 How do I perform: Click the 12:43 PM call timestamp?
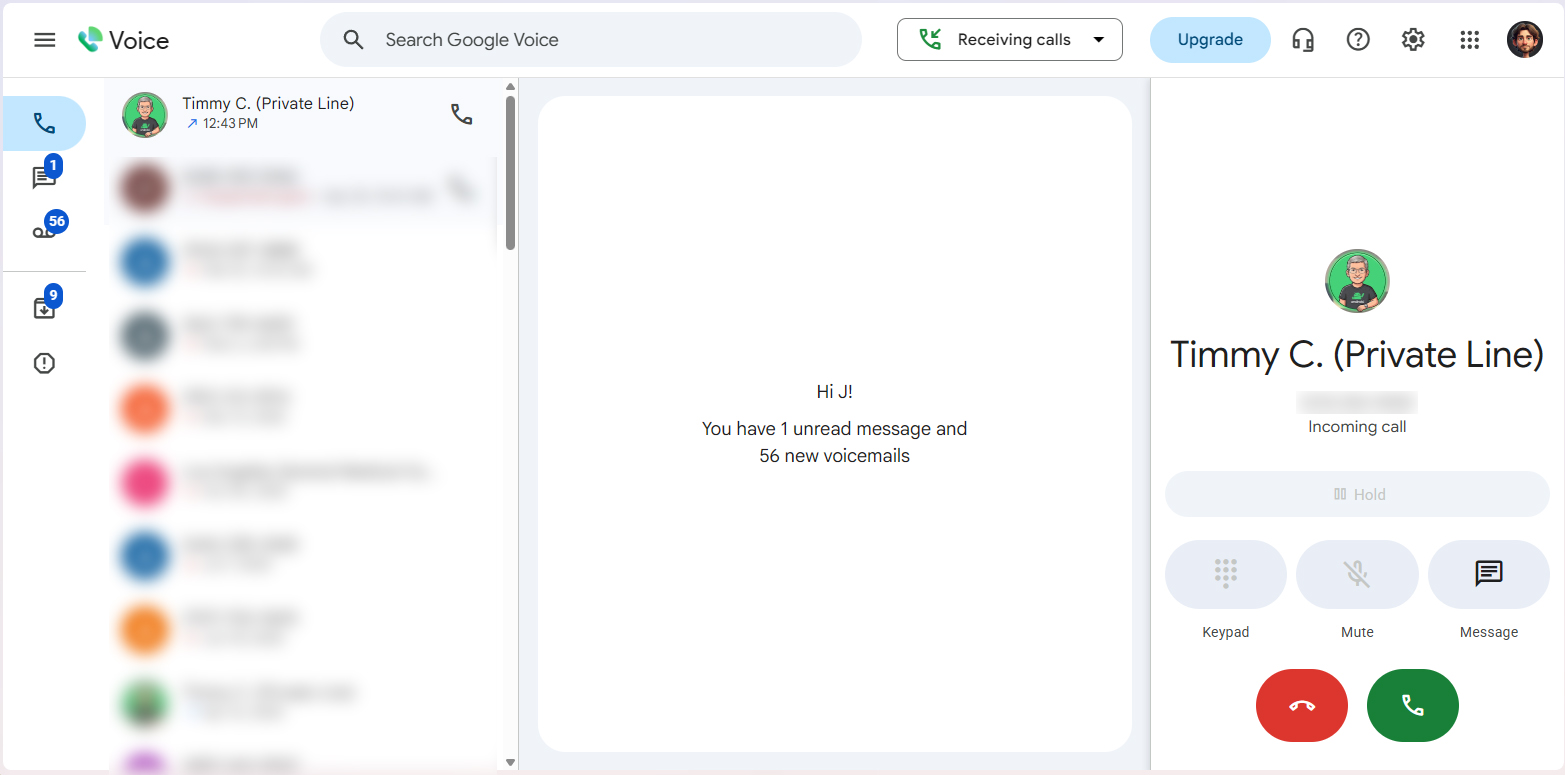point(230,124)
